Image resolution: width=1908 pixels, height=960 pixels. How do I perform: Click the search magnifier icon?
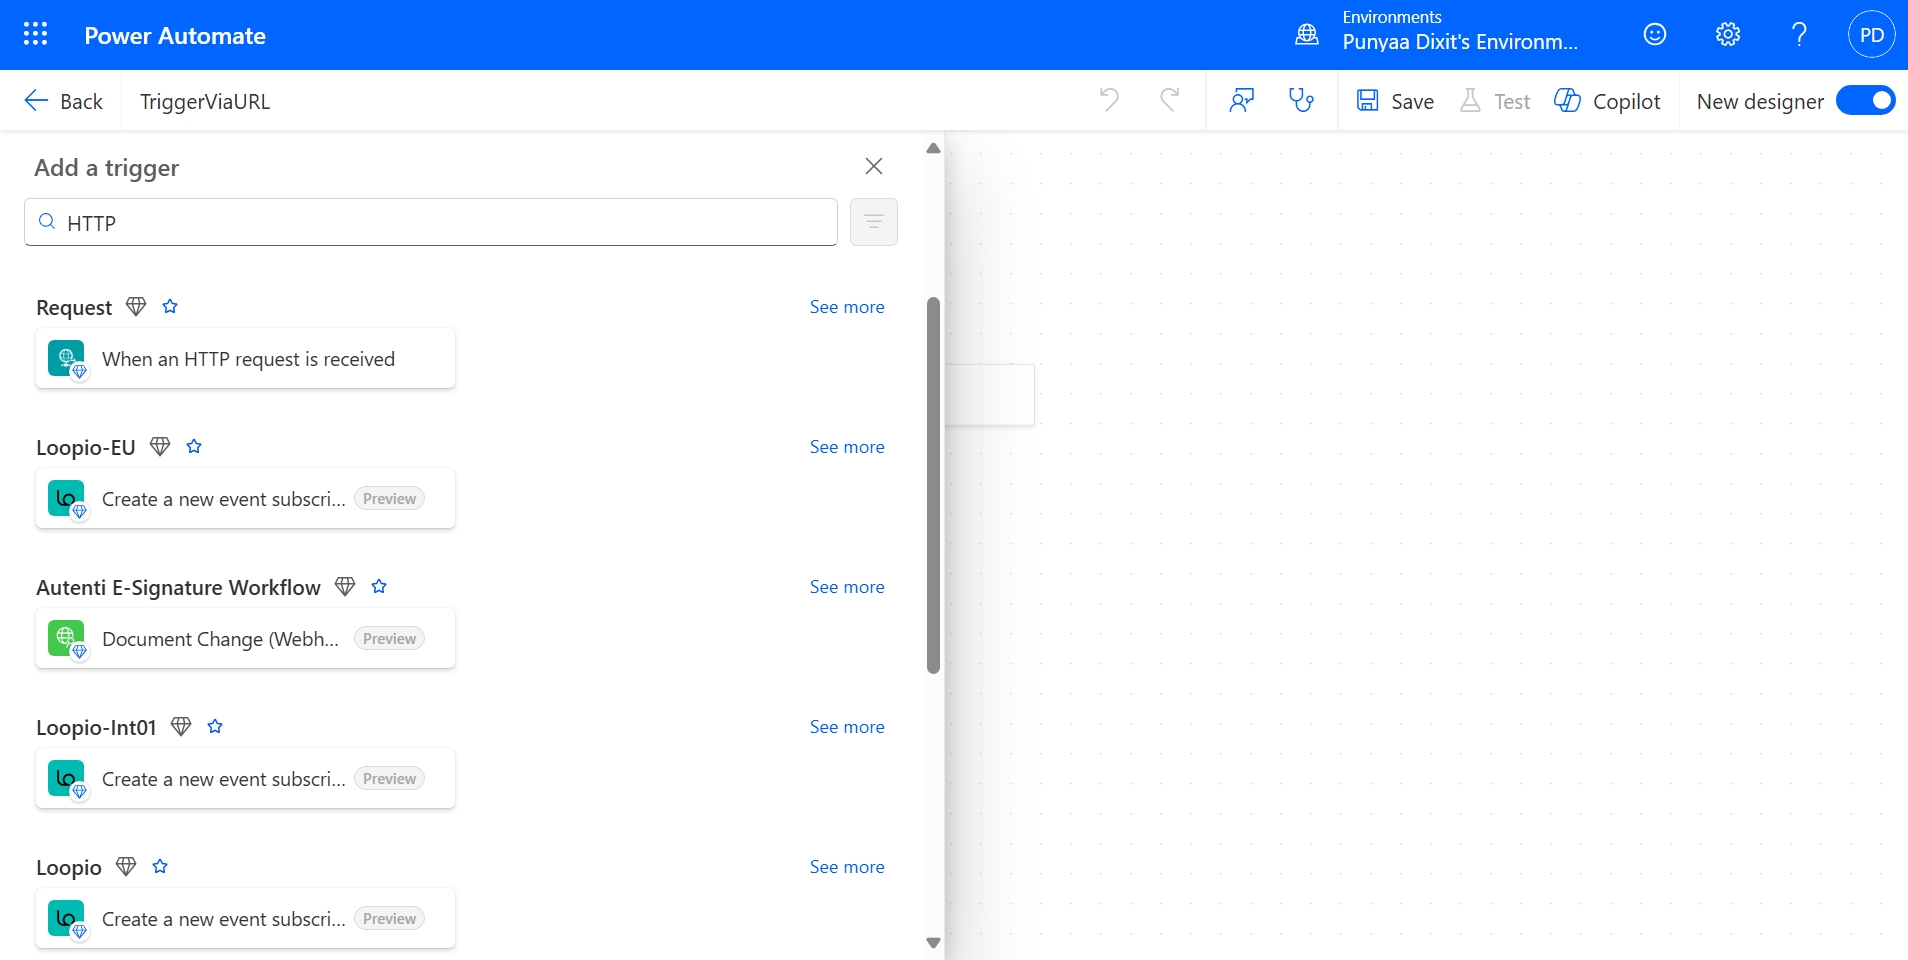tap(47, 222)
